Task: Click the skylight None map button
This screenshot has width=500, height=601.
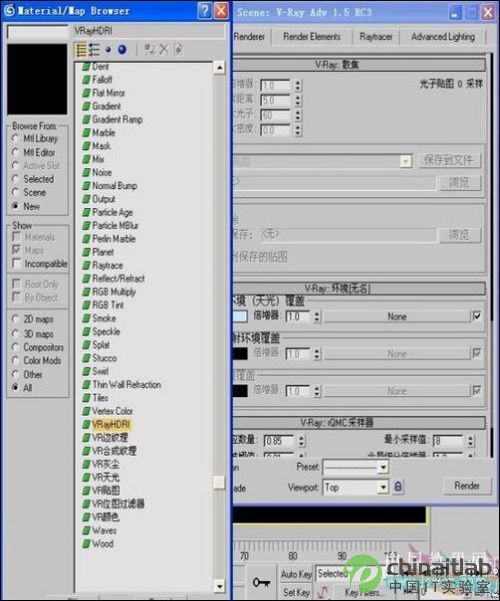Action: 396,317
